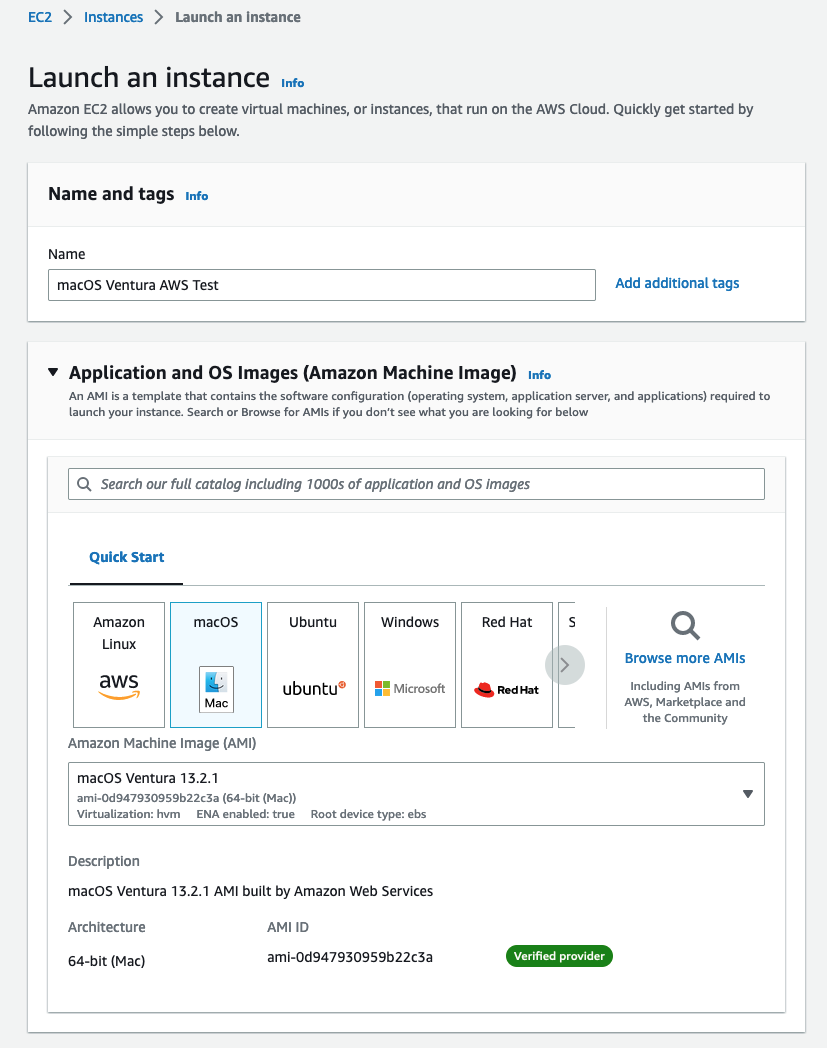Open Info link beside Name and tags

(197, 196)
